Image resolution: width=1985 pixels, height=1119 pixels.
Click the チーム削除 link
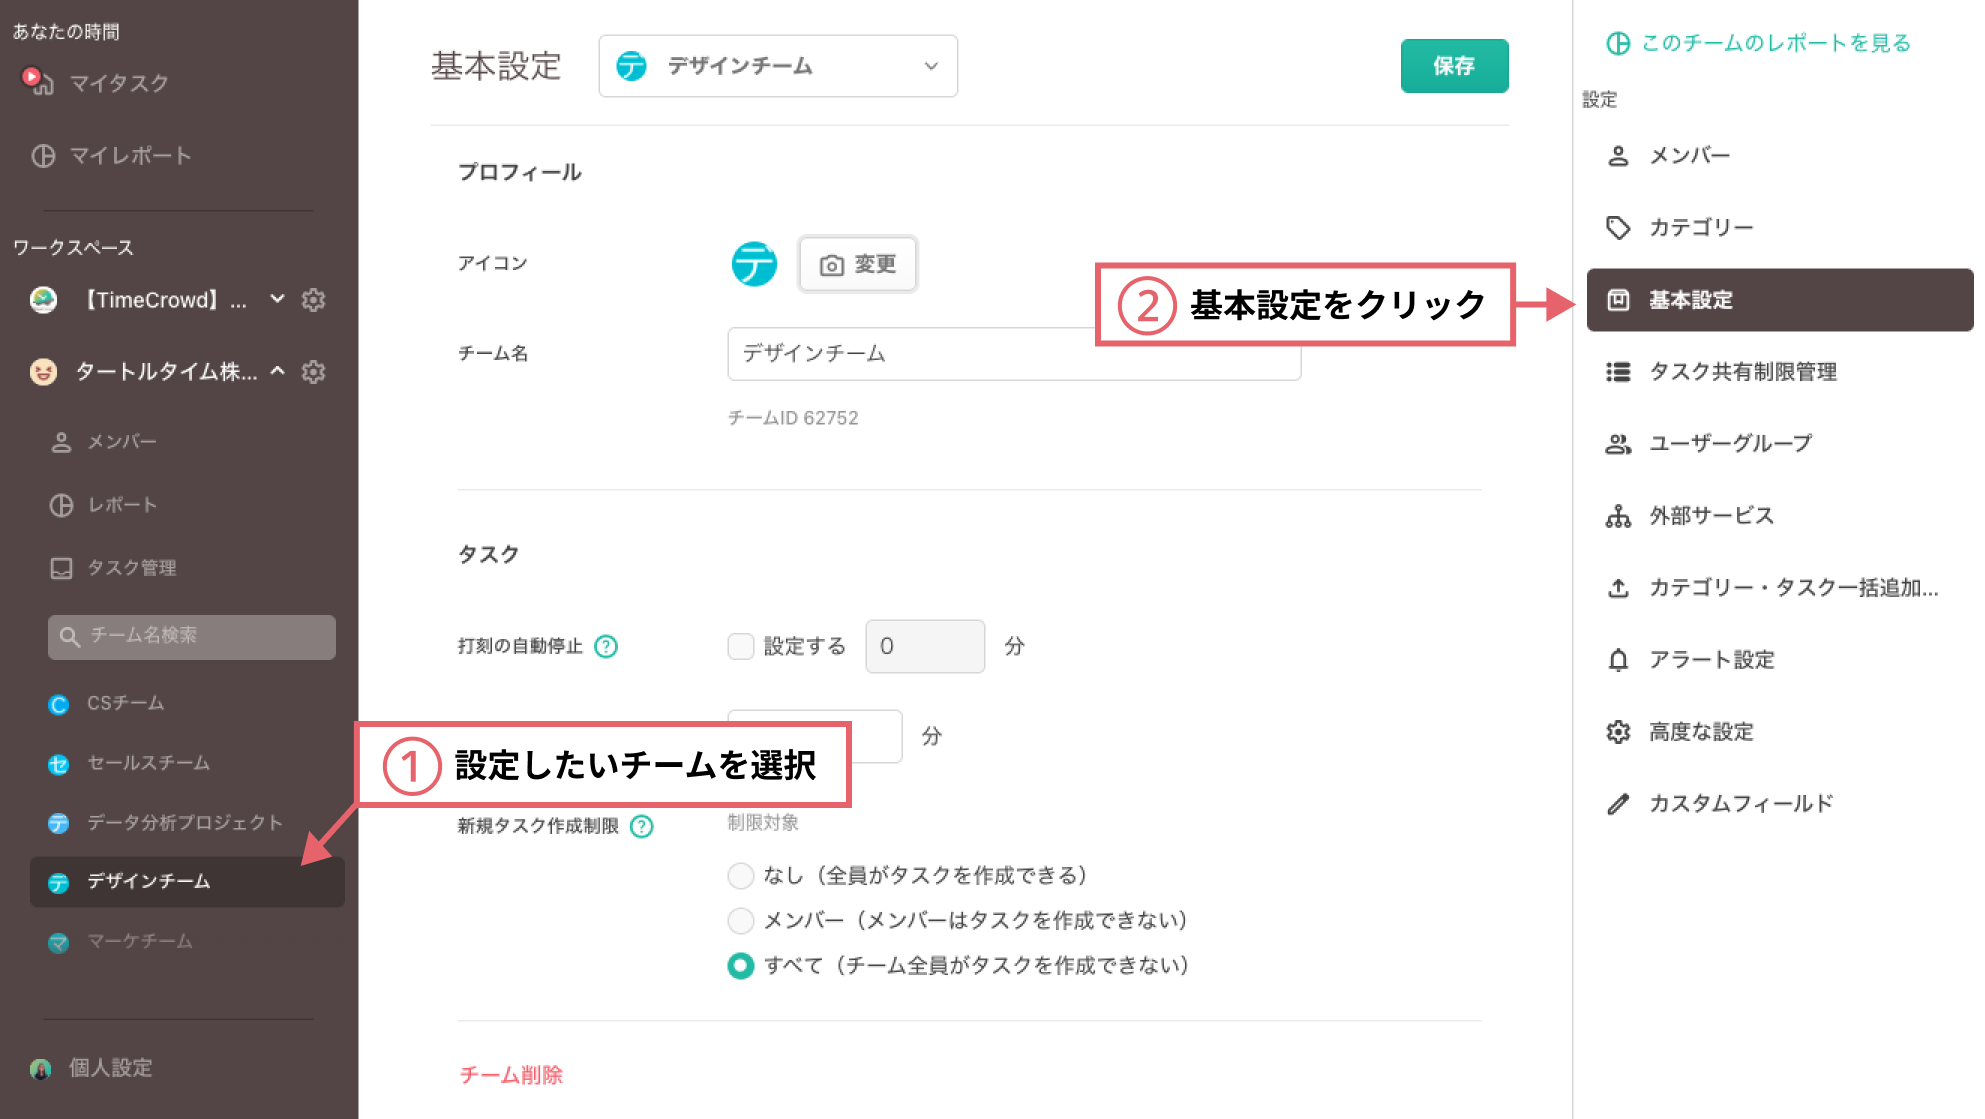click(510, 1075)
